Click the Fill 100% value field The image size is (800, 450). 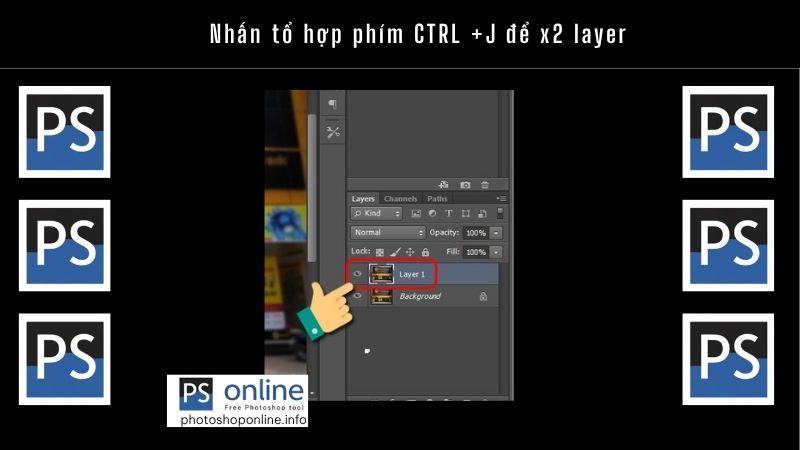pyautogui.click(x=476, y=252)
